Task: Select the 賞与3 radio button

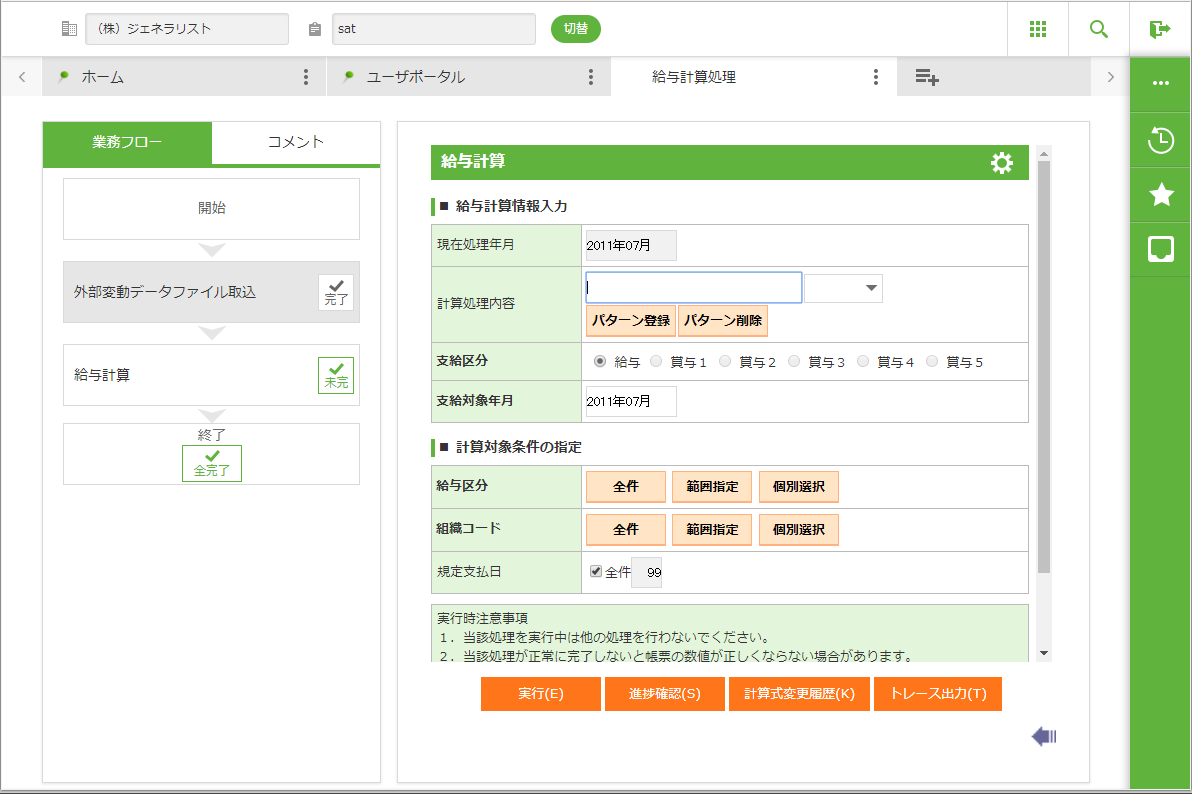Action: tap(794, 362)
